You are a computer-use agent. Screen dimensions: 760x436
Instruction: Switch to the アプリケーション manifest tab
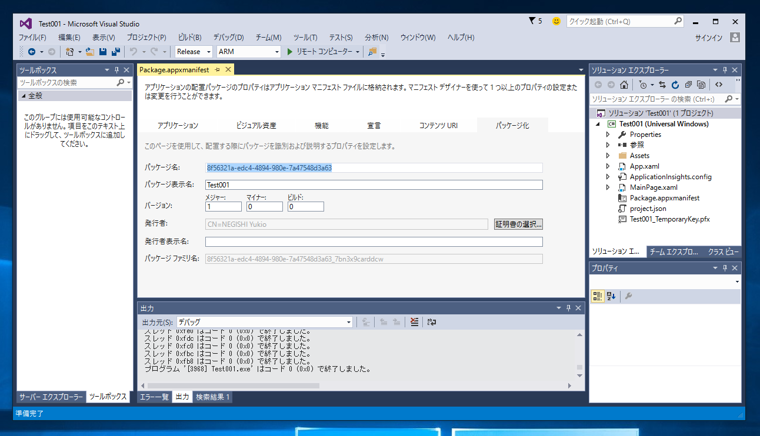point(178,125)
